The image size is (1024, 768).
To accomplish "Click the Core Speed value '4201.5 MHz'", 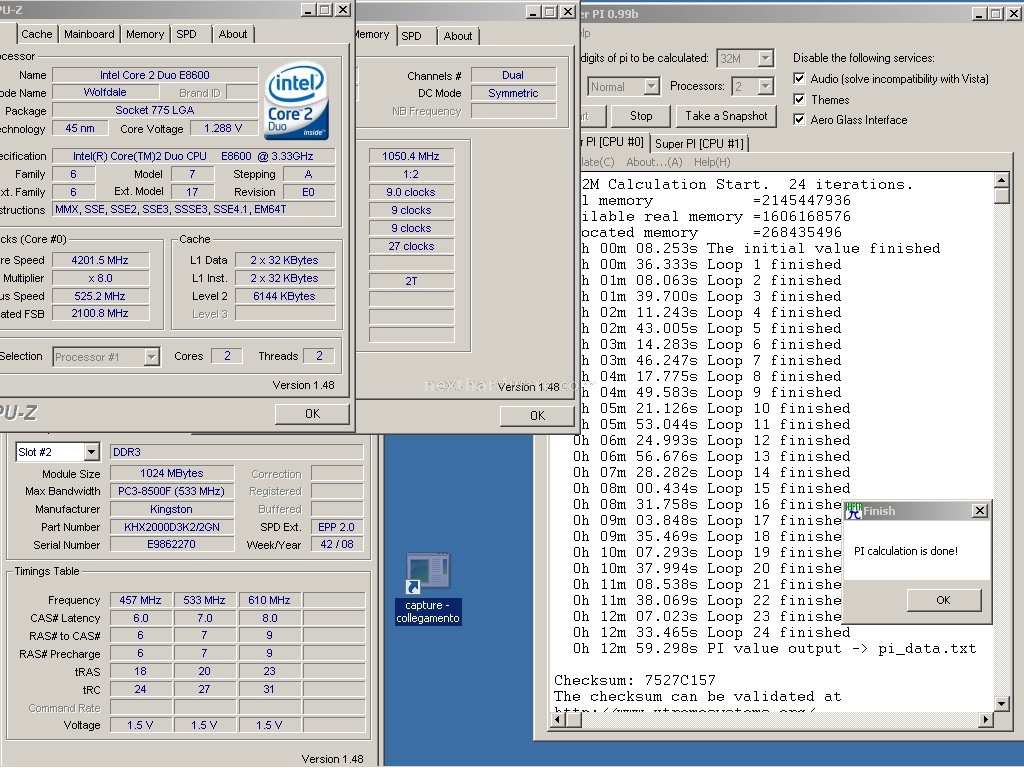I will pos(100,260).
